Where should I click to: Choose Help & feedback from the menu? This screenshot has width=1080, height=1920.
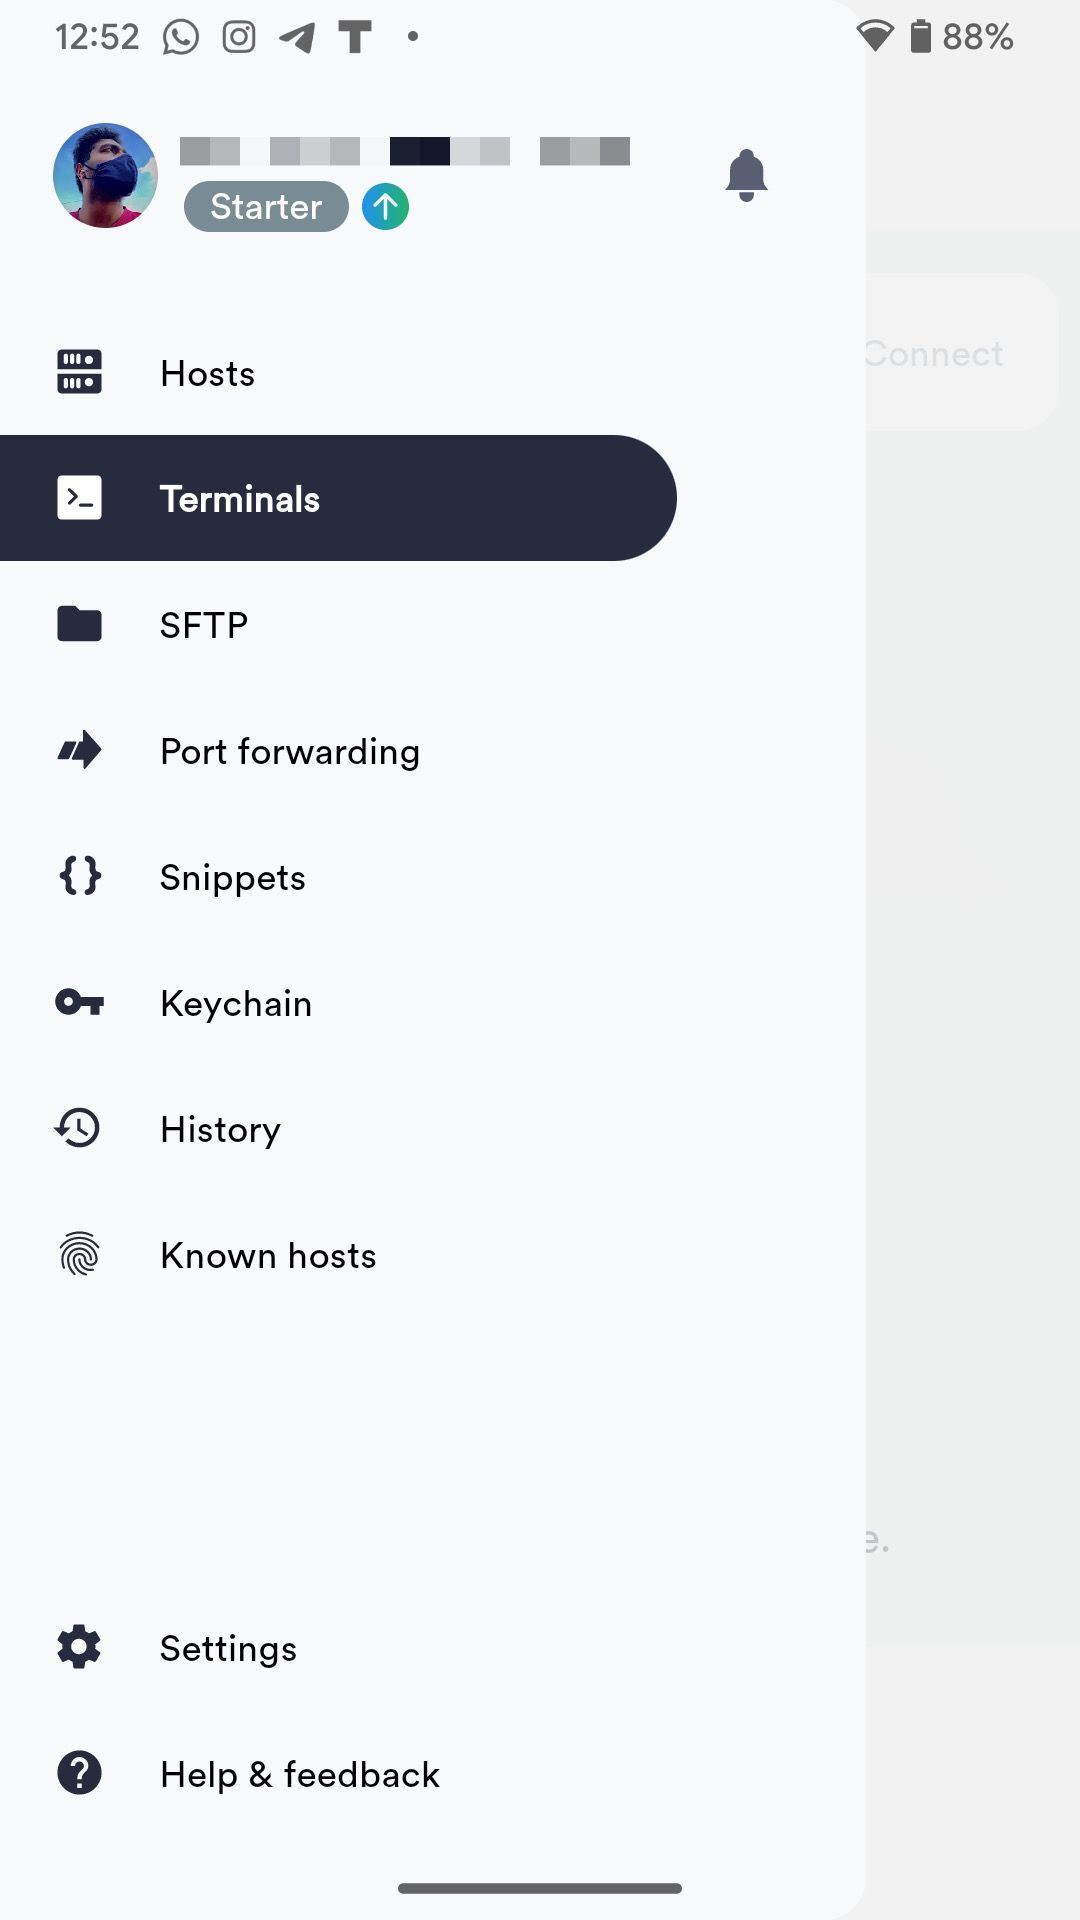pos(300,1773)
